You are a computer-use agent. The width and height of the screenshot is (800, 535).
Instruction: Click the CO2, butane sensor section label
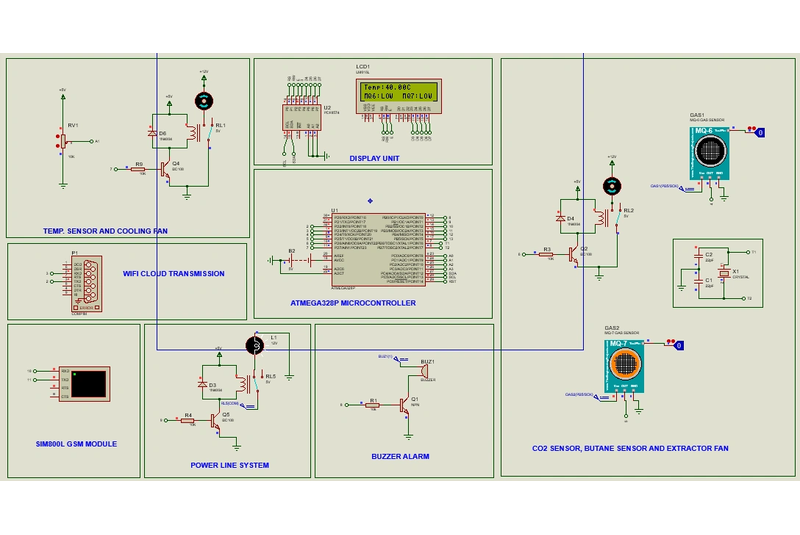[630, 448]
